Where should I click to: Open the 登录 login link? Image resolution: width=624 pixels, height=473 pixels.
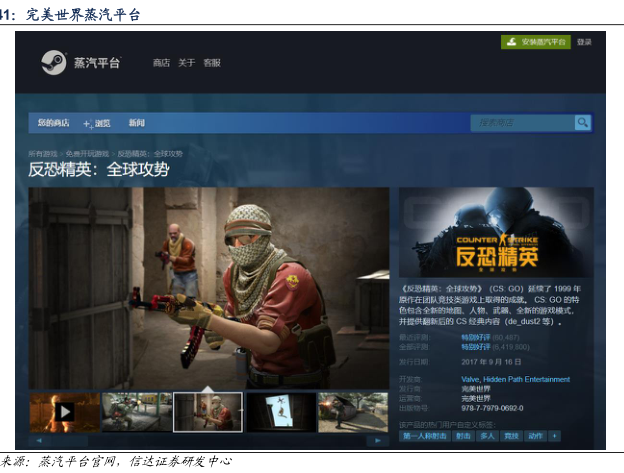(x=584, y=42)
